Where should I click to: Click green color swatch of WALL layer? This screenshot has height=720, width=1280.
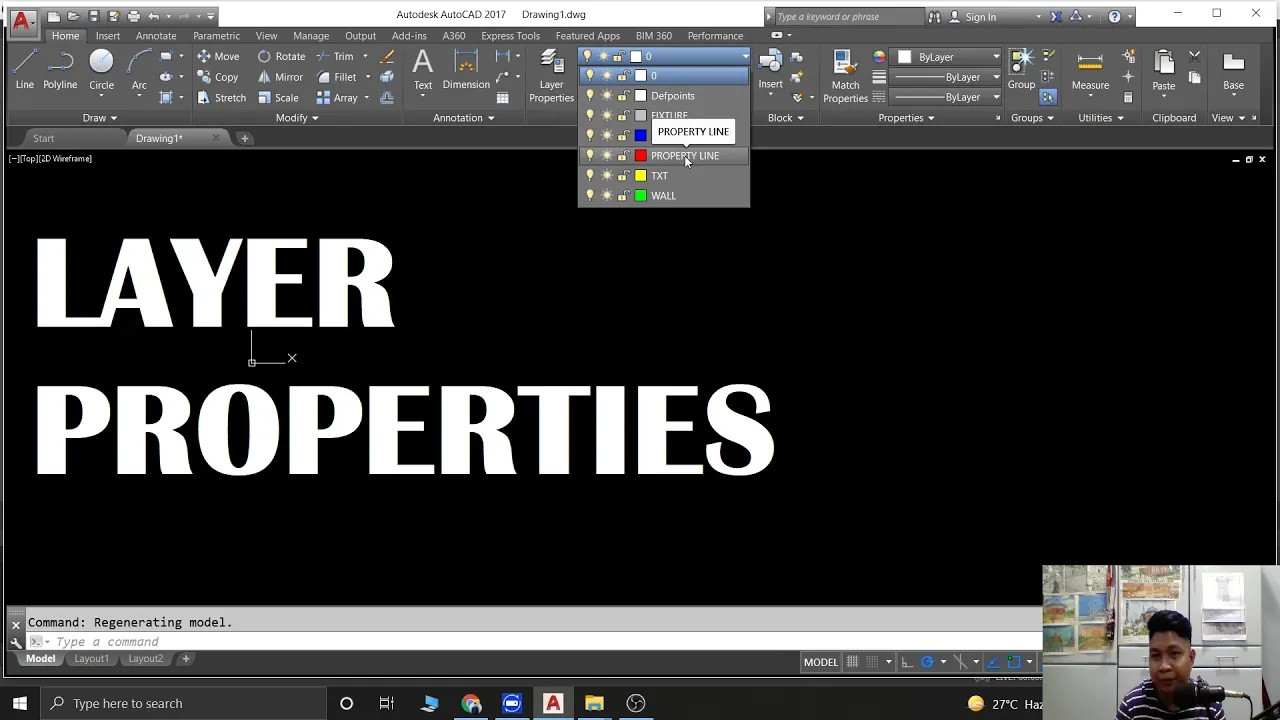[641, 196]
